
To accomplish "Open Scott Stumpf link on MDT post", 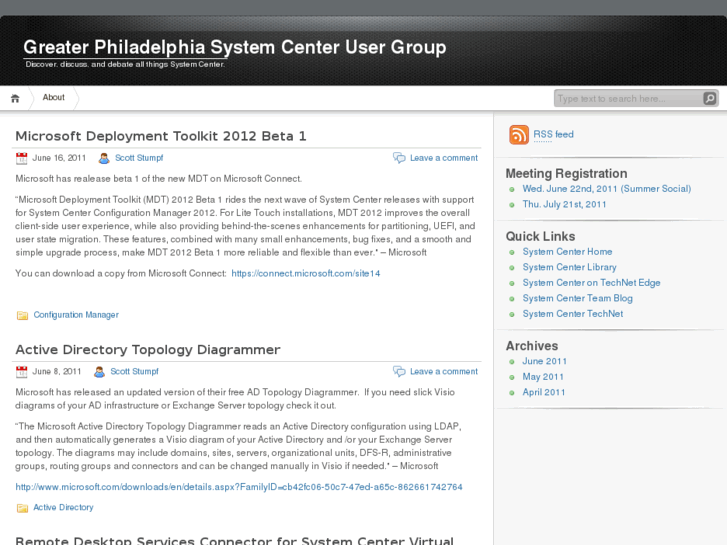I will [139, 158].
